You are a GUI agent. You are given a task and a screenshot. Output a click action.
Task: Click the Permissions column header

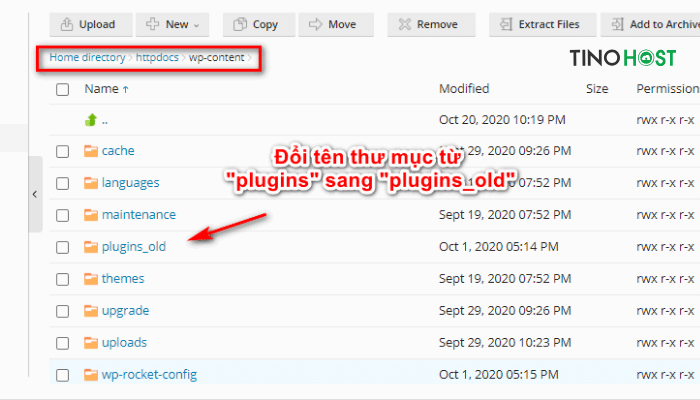668,89
